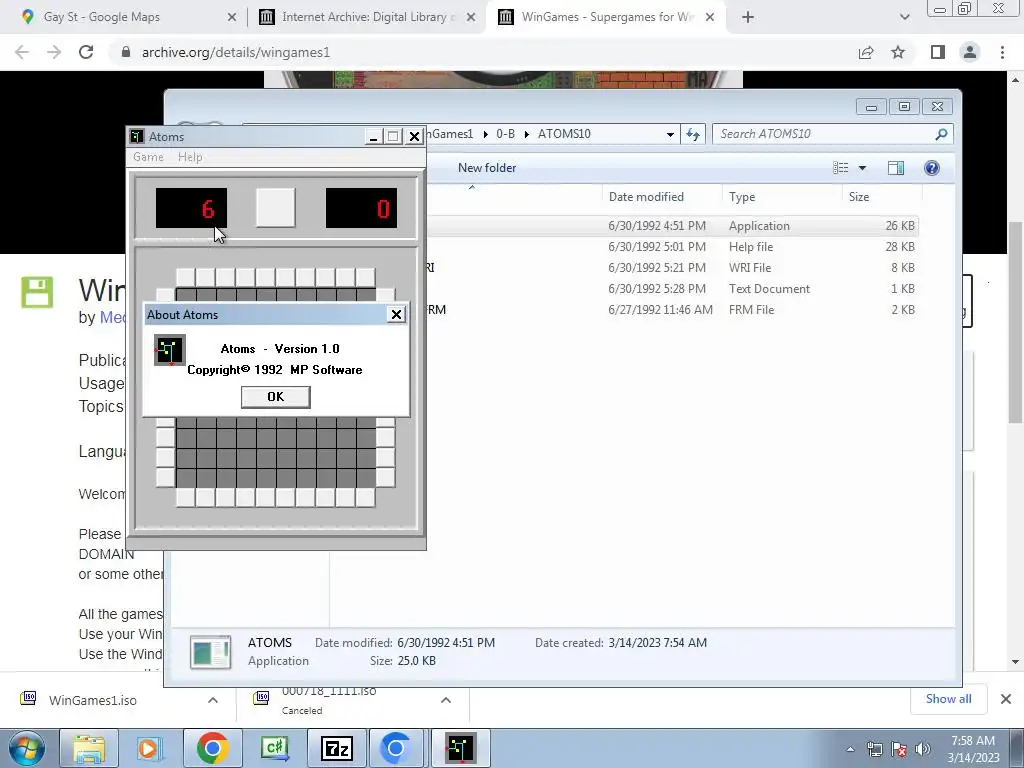Refresh the Explorer folder view
The image size is (1024, 768).
(693, 135)
